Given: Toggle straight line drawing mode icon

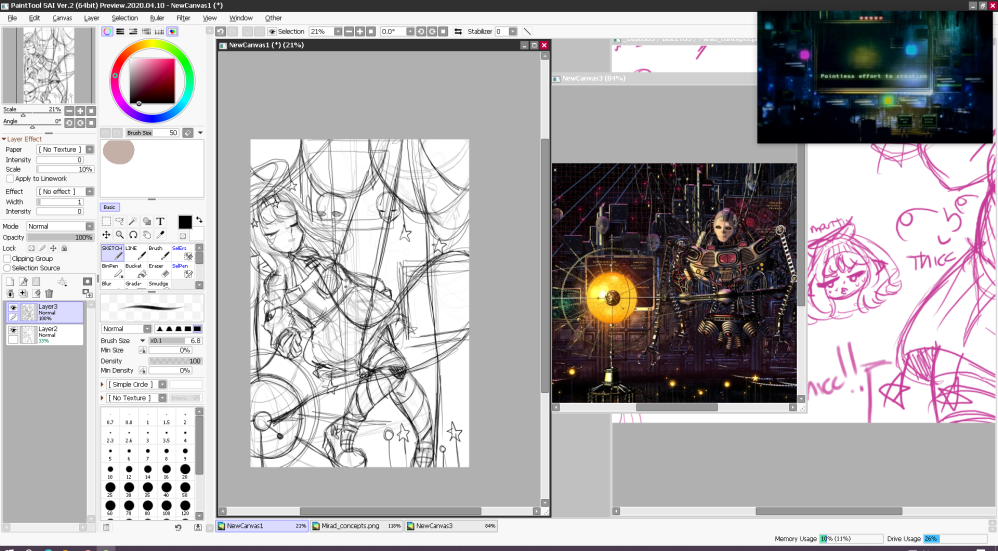Looking at the screenshot, I should pyautogui.click(x=527, y=31).
